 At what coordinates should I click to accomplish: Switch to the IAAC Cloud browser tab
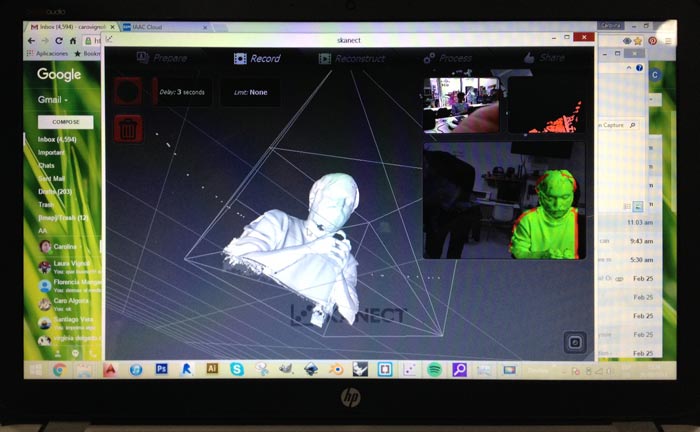[165, 27]
